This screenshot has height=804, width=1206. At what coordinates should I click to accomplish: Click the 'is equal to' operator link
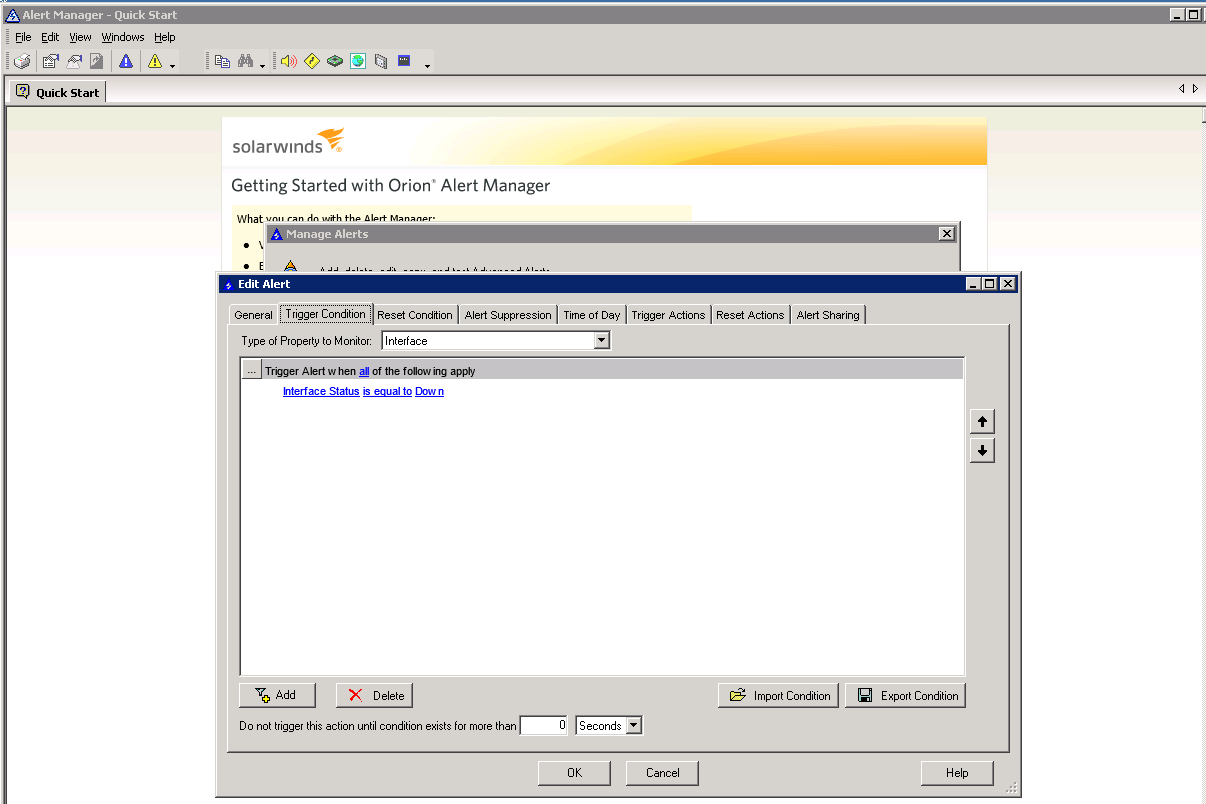(387, 391)
